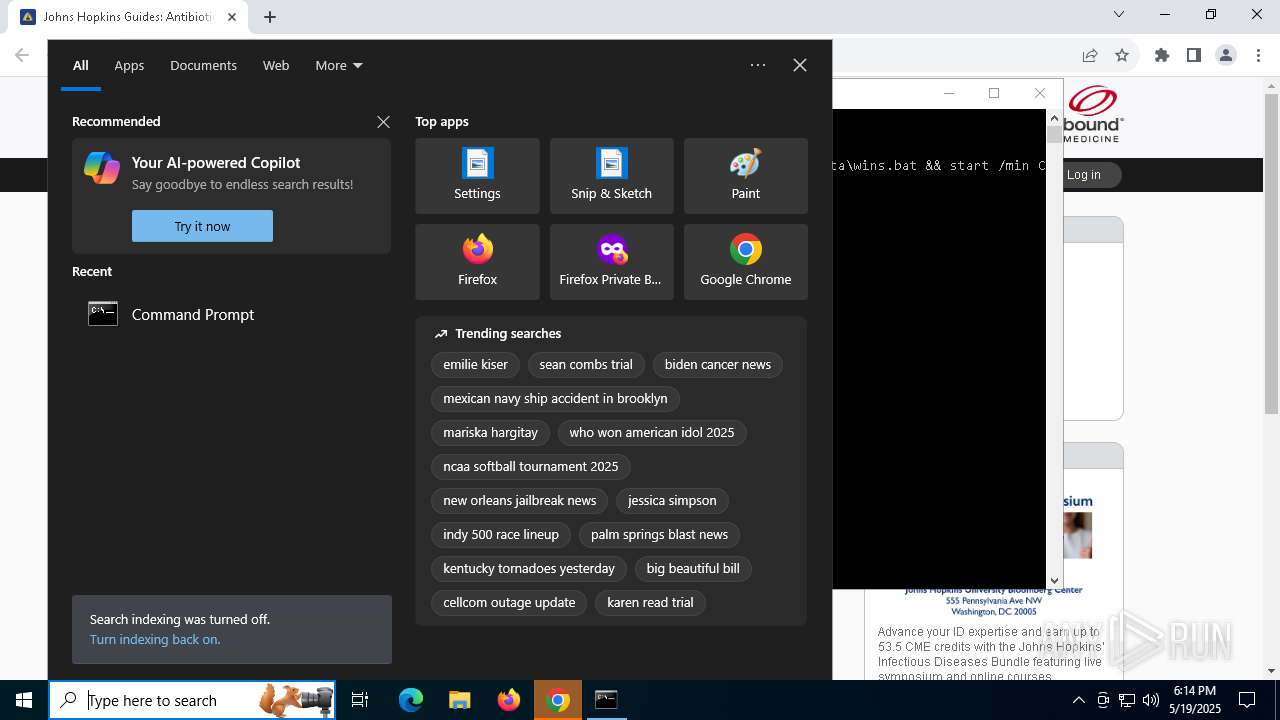Open Firefox from the taskbar
The width and height of the screenshot is (1280, 720).
(509, 700)
